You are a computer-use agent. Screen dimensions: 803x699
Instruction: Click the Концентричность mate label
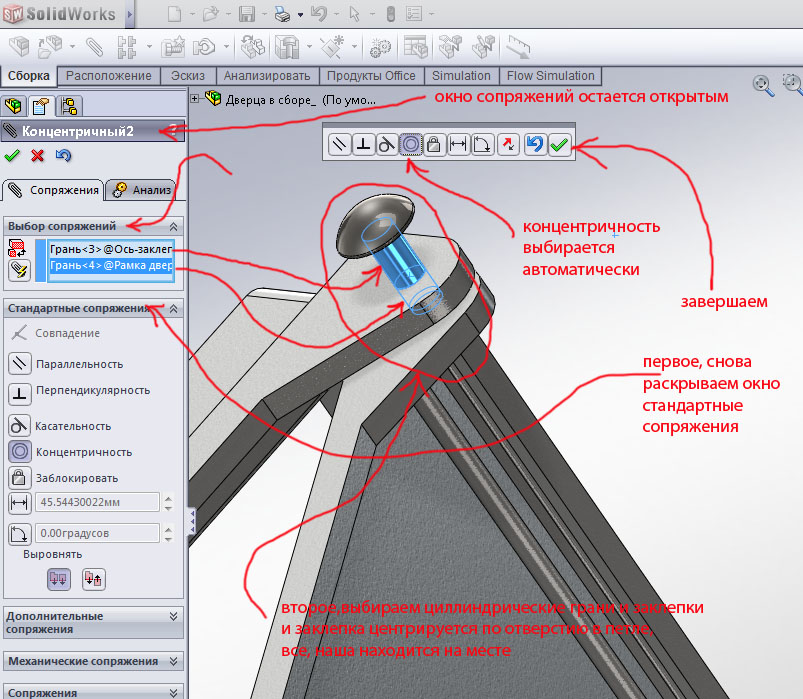(x=83, y=452)
